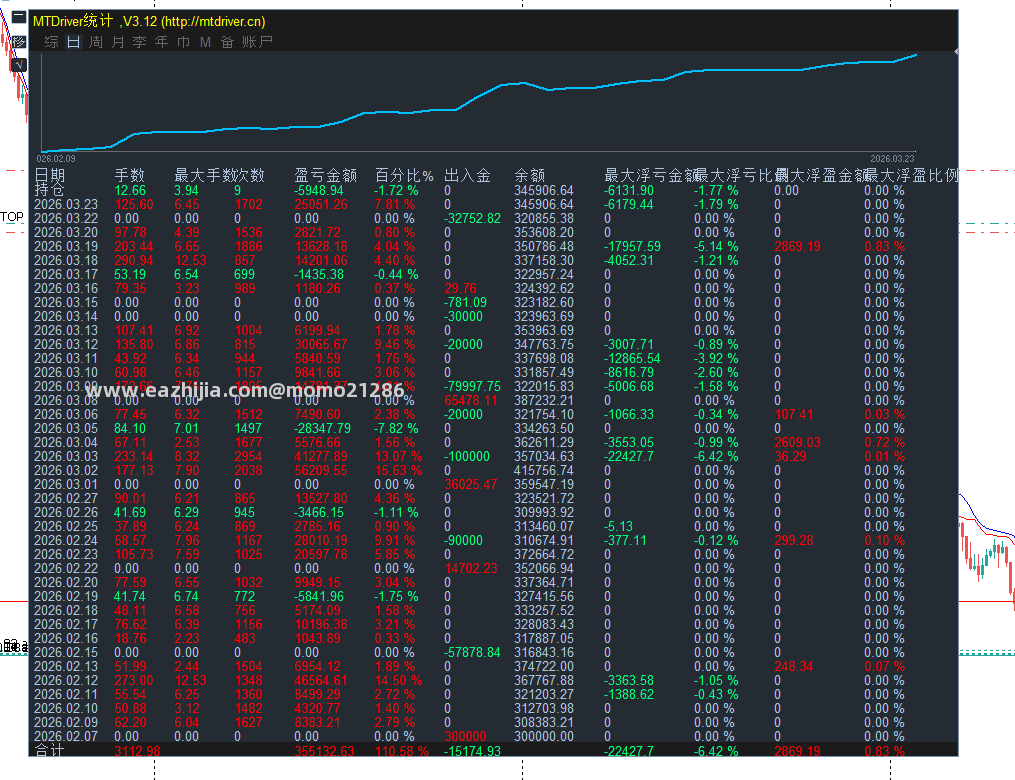Click the total deposits value -15174.93
1015x780 pixels.
(x=473, y=751)
